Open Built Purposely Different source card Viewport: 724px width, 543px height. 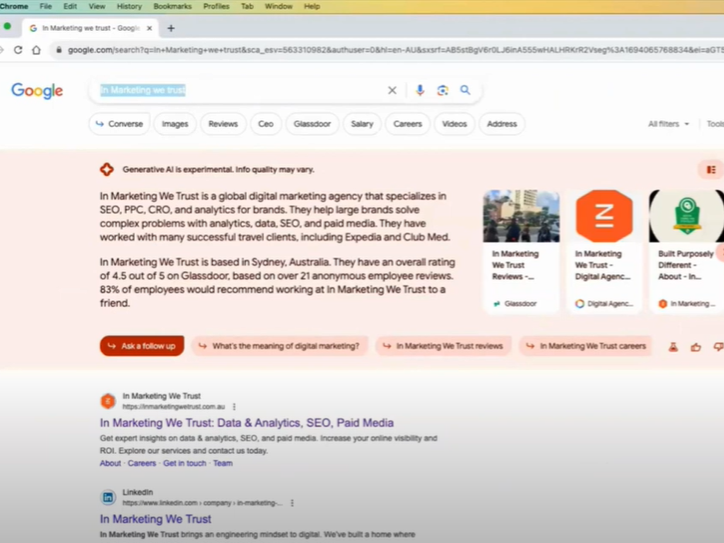click(x=686, y=252)
